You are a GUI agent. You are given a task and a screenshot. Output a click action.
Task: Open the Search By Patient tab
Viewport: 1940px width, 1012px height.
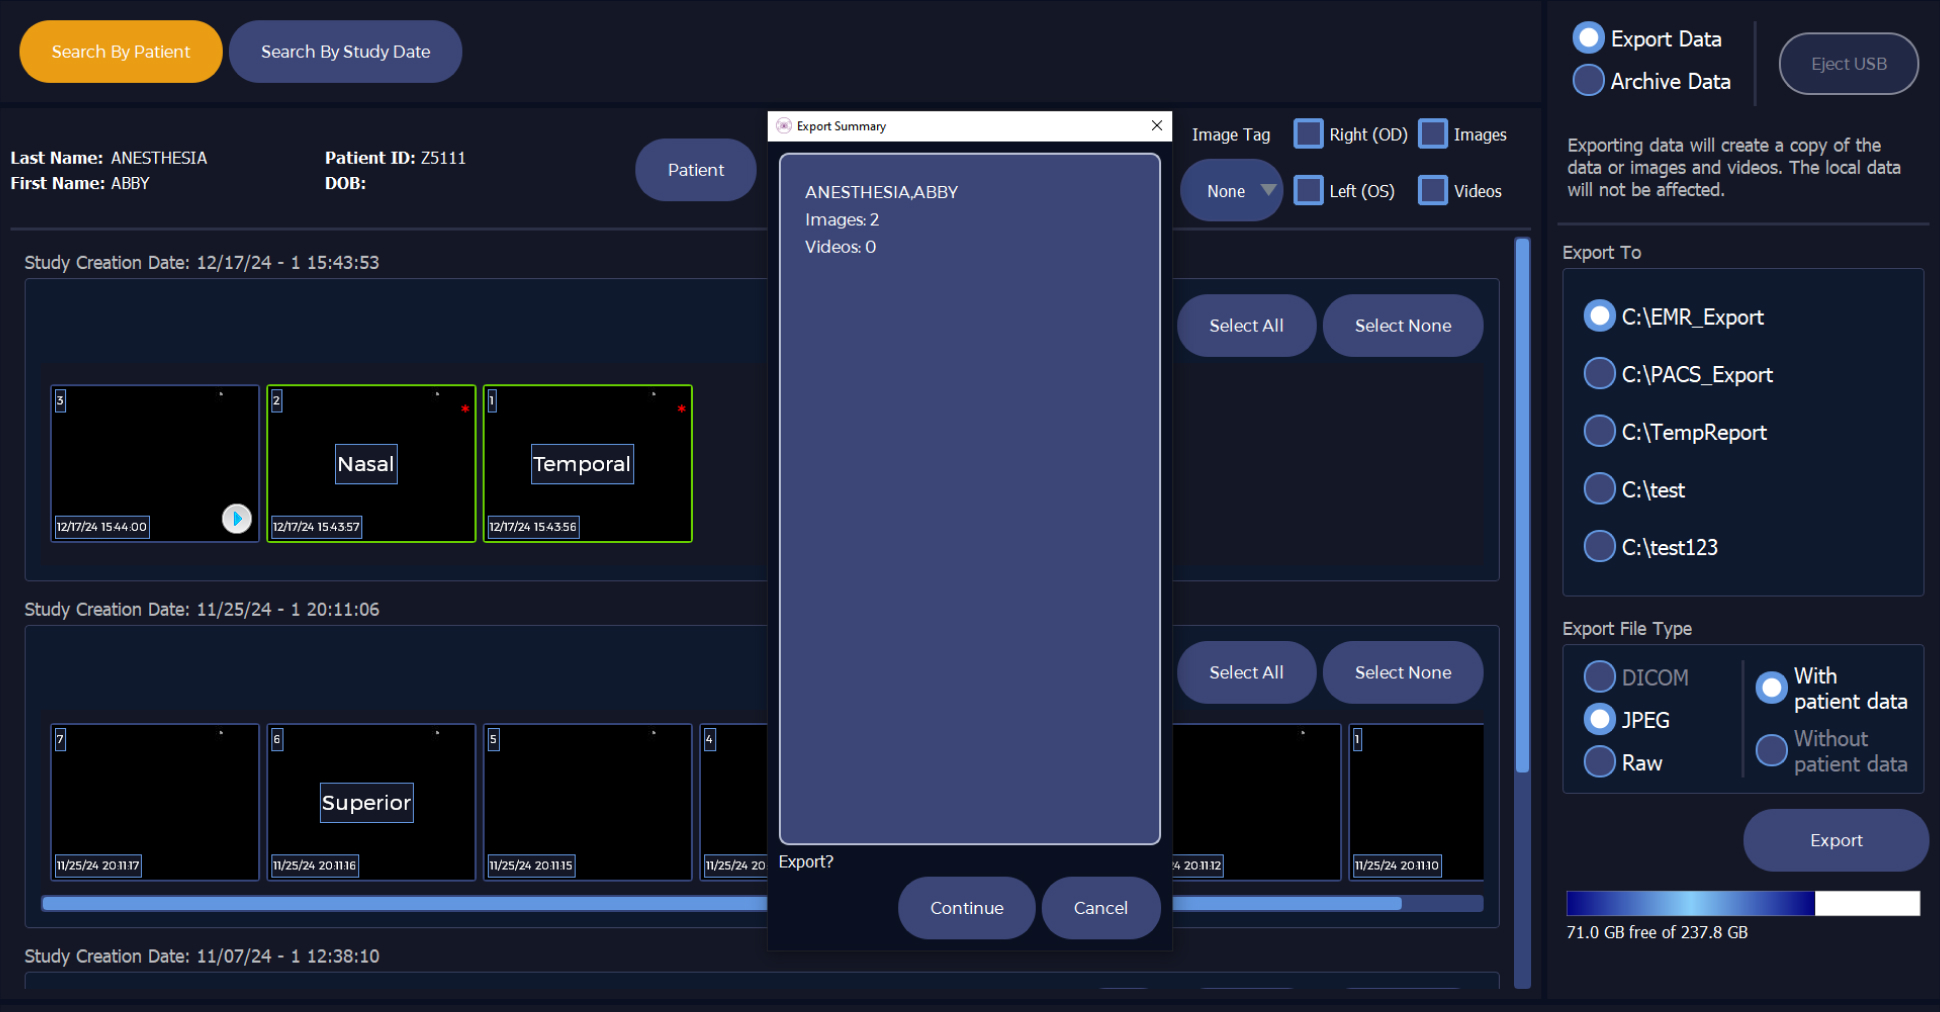click(120, 52)
